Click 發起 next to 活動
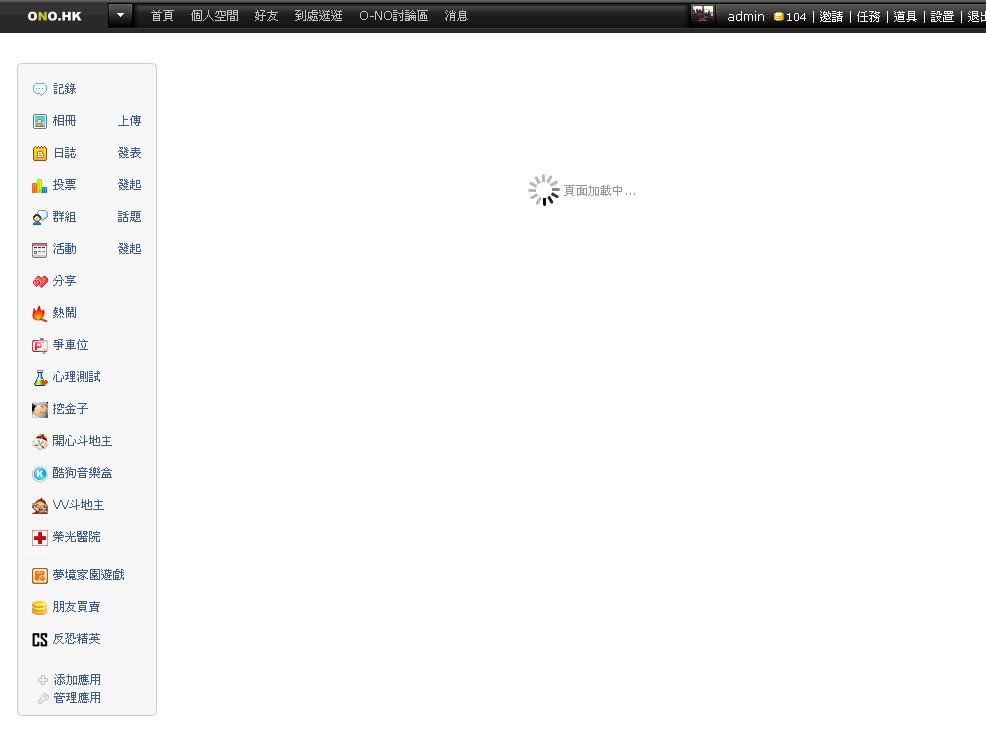986x736 pixels. pyautogui.click(x=130, y=249)
